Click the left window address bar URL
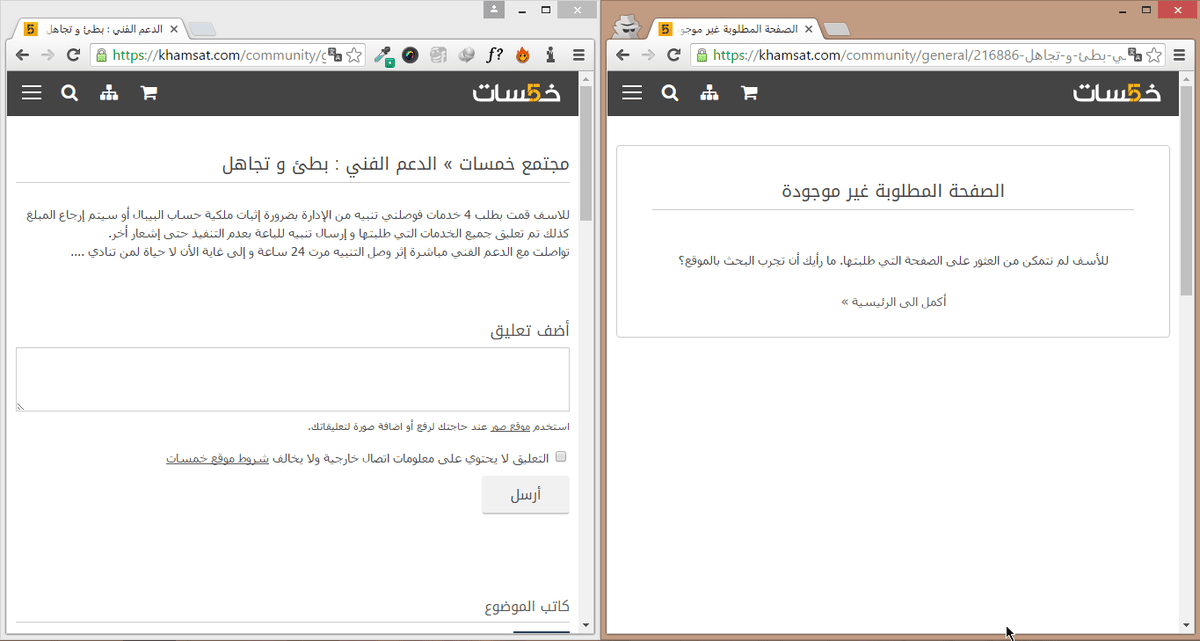 [218, 55]
